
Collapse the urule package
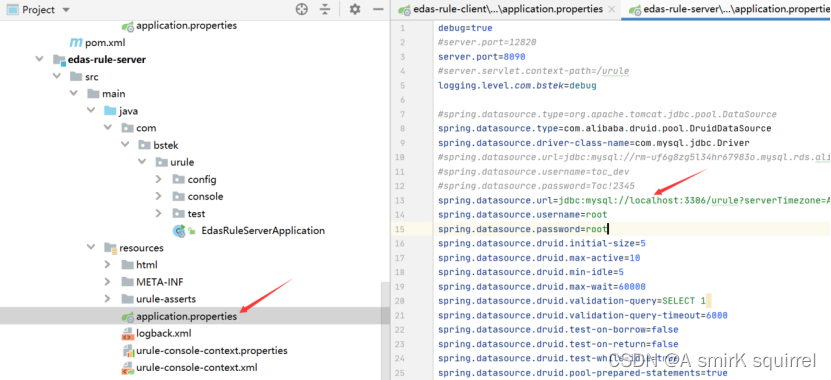click(142, 162)
